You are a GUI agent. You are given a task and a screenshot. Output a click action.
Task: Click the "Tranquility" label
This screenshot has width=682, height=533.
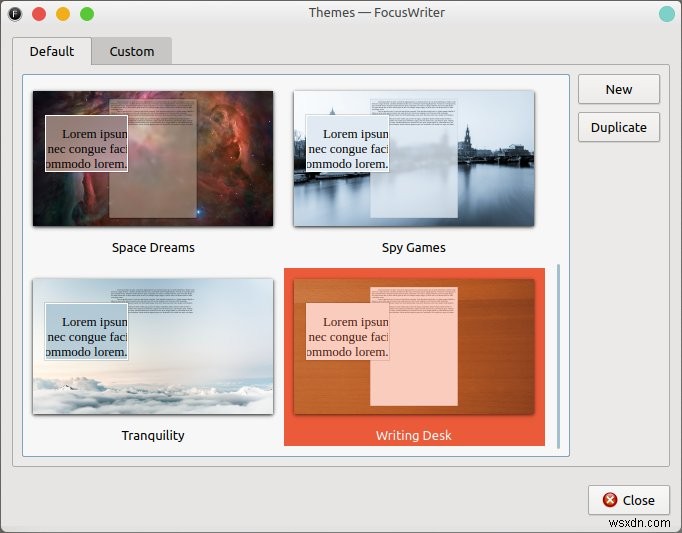click(x=153, y=436)
